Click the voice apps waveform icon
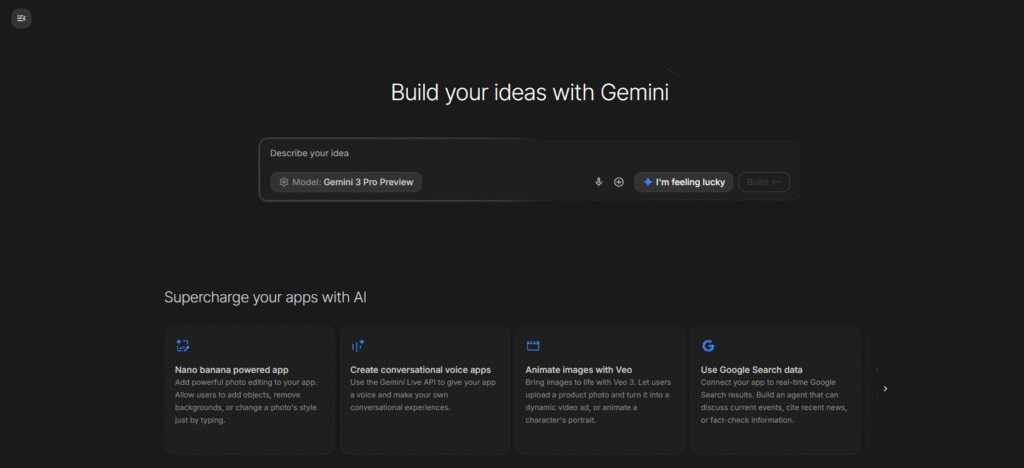Viewport: 1024px width, 468px height. 358,345
